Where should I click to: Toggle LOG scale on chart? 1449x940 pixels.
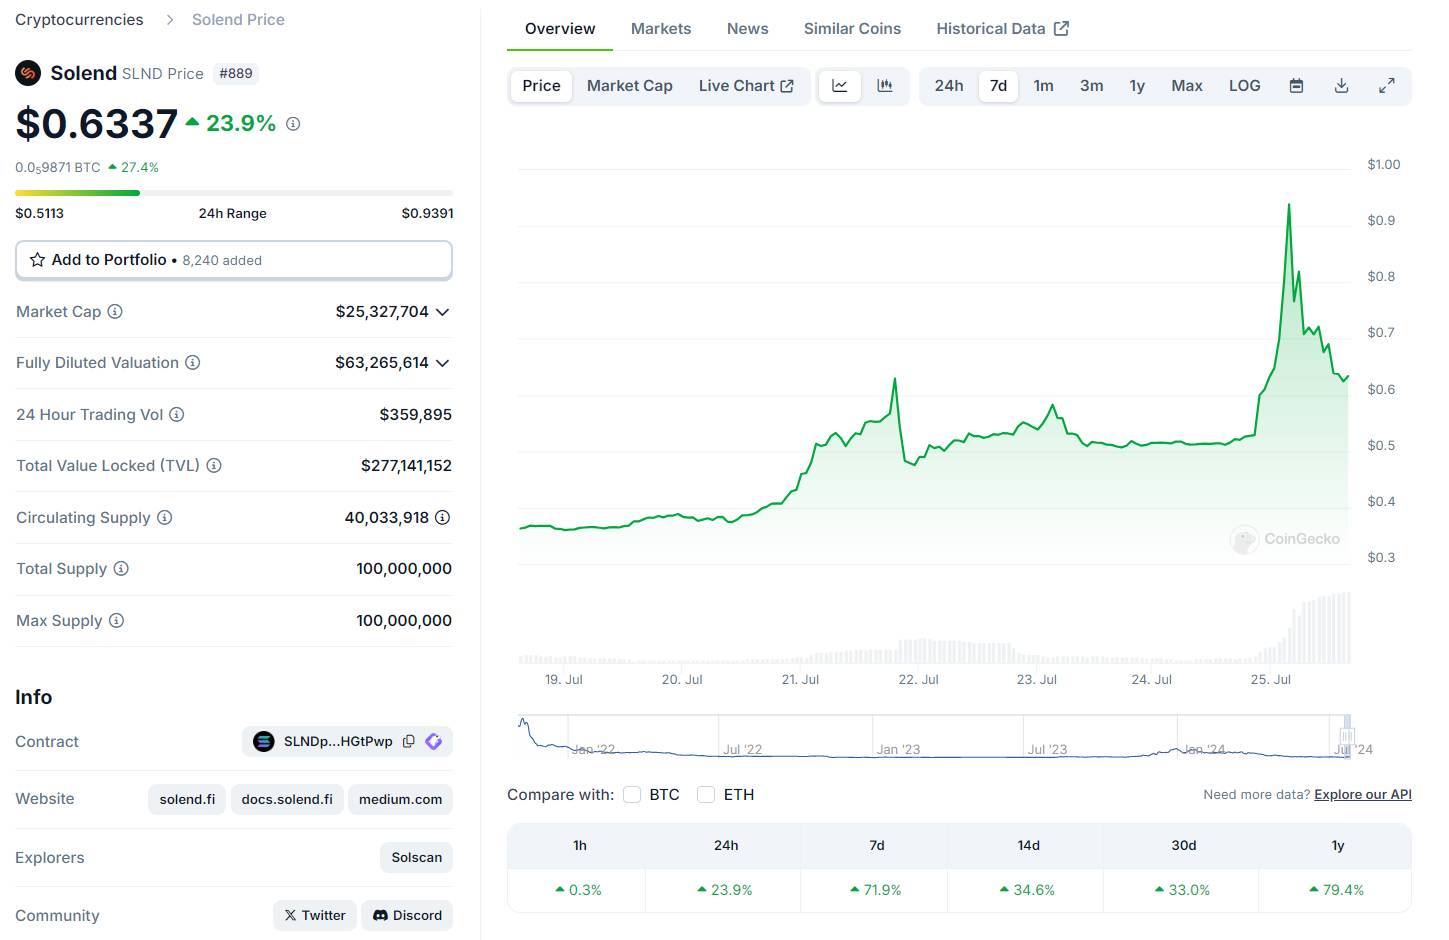[x=1245, y=86]
